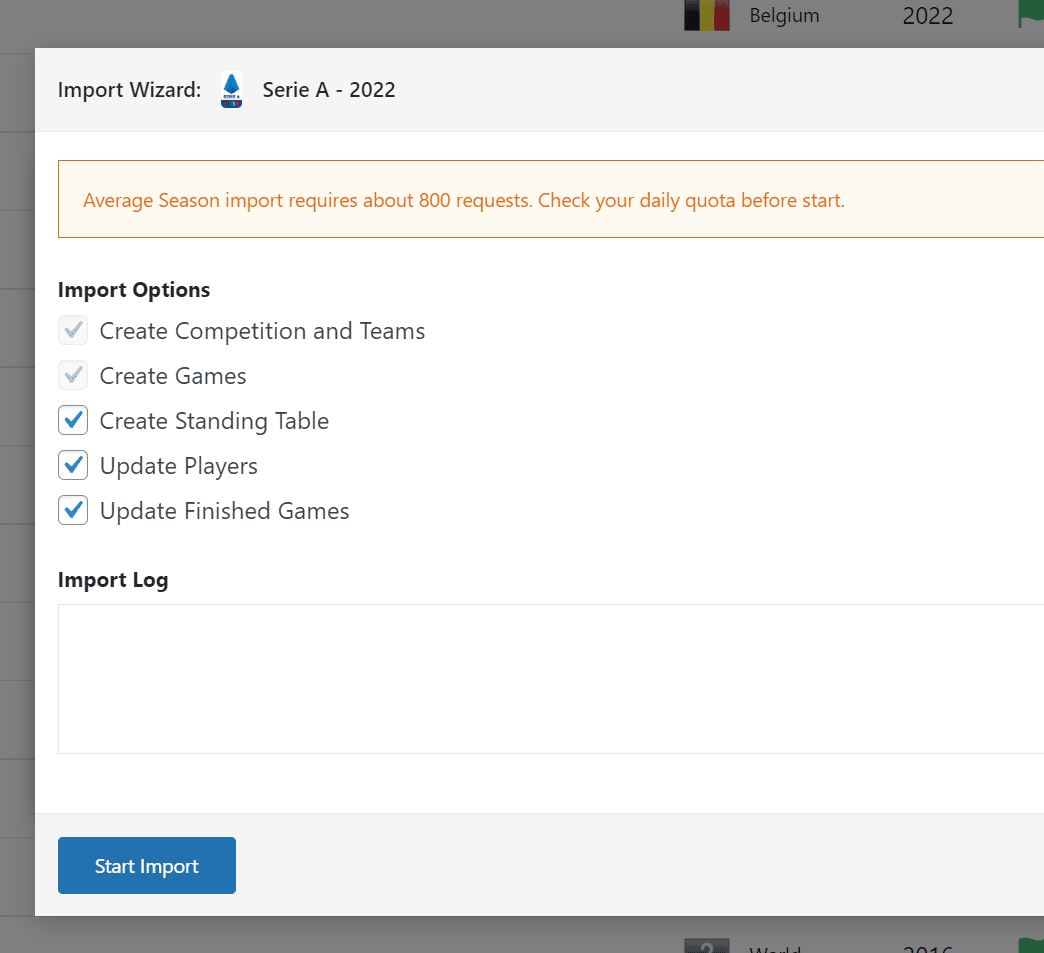
Task: Click the Serie A league logo in the wizard header
Action: 230,89
